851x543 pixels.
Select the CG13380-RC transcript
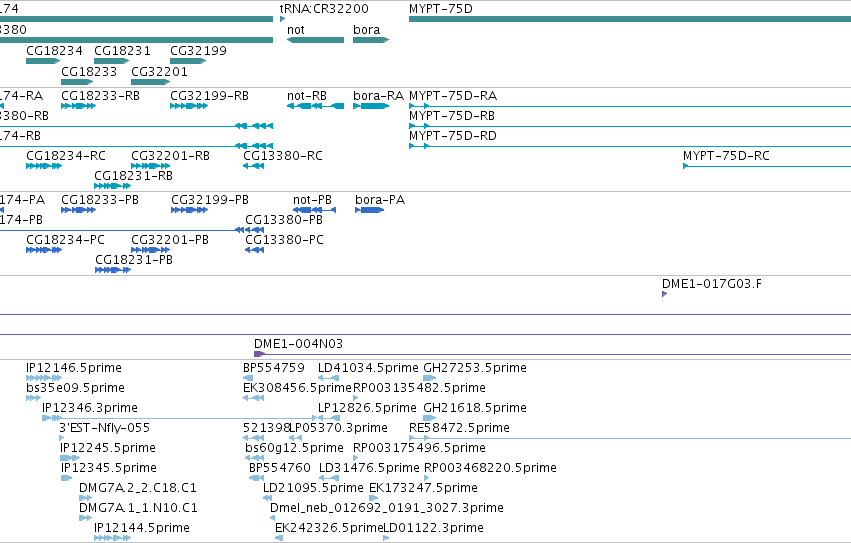point(253,166)
